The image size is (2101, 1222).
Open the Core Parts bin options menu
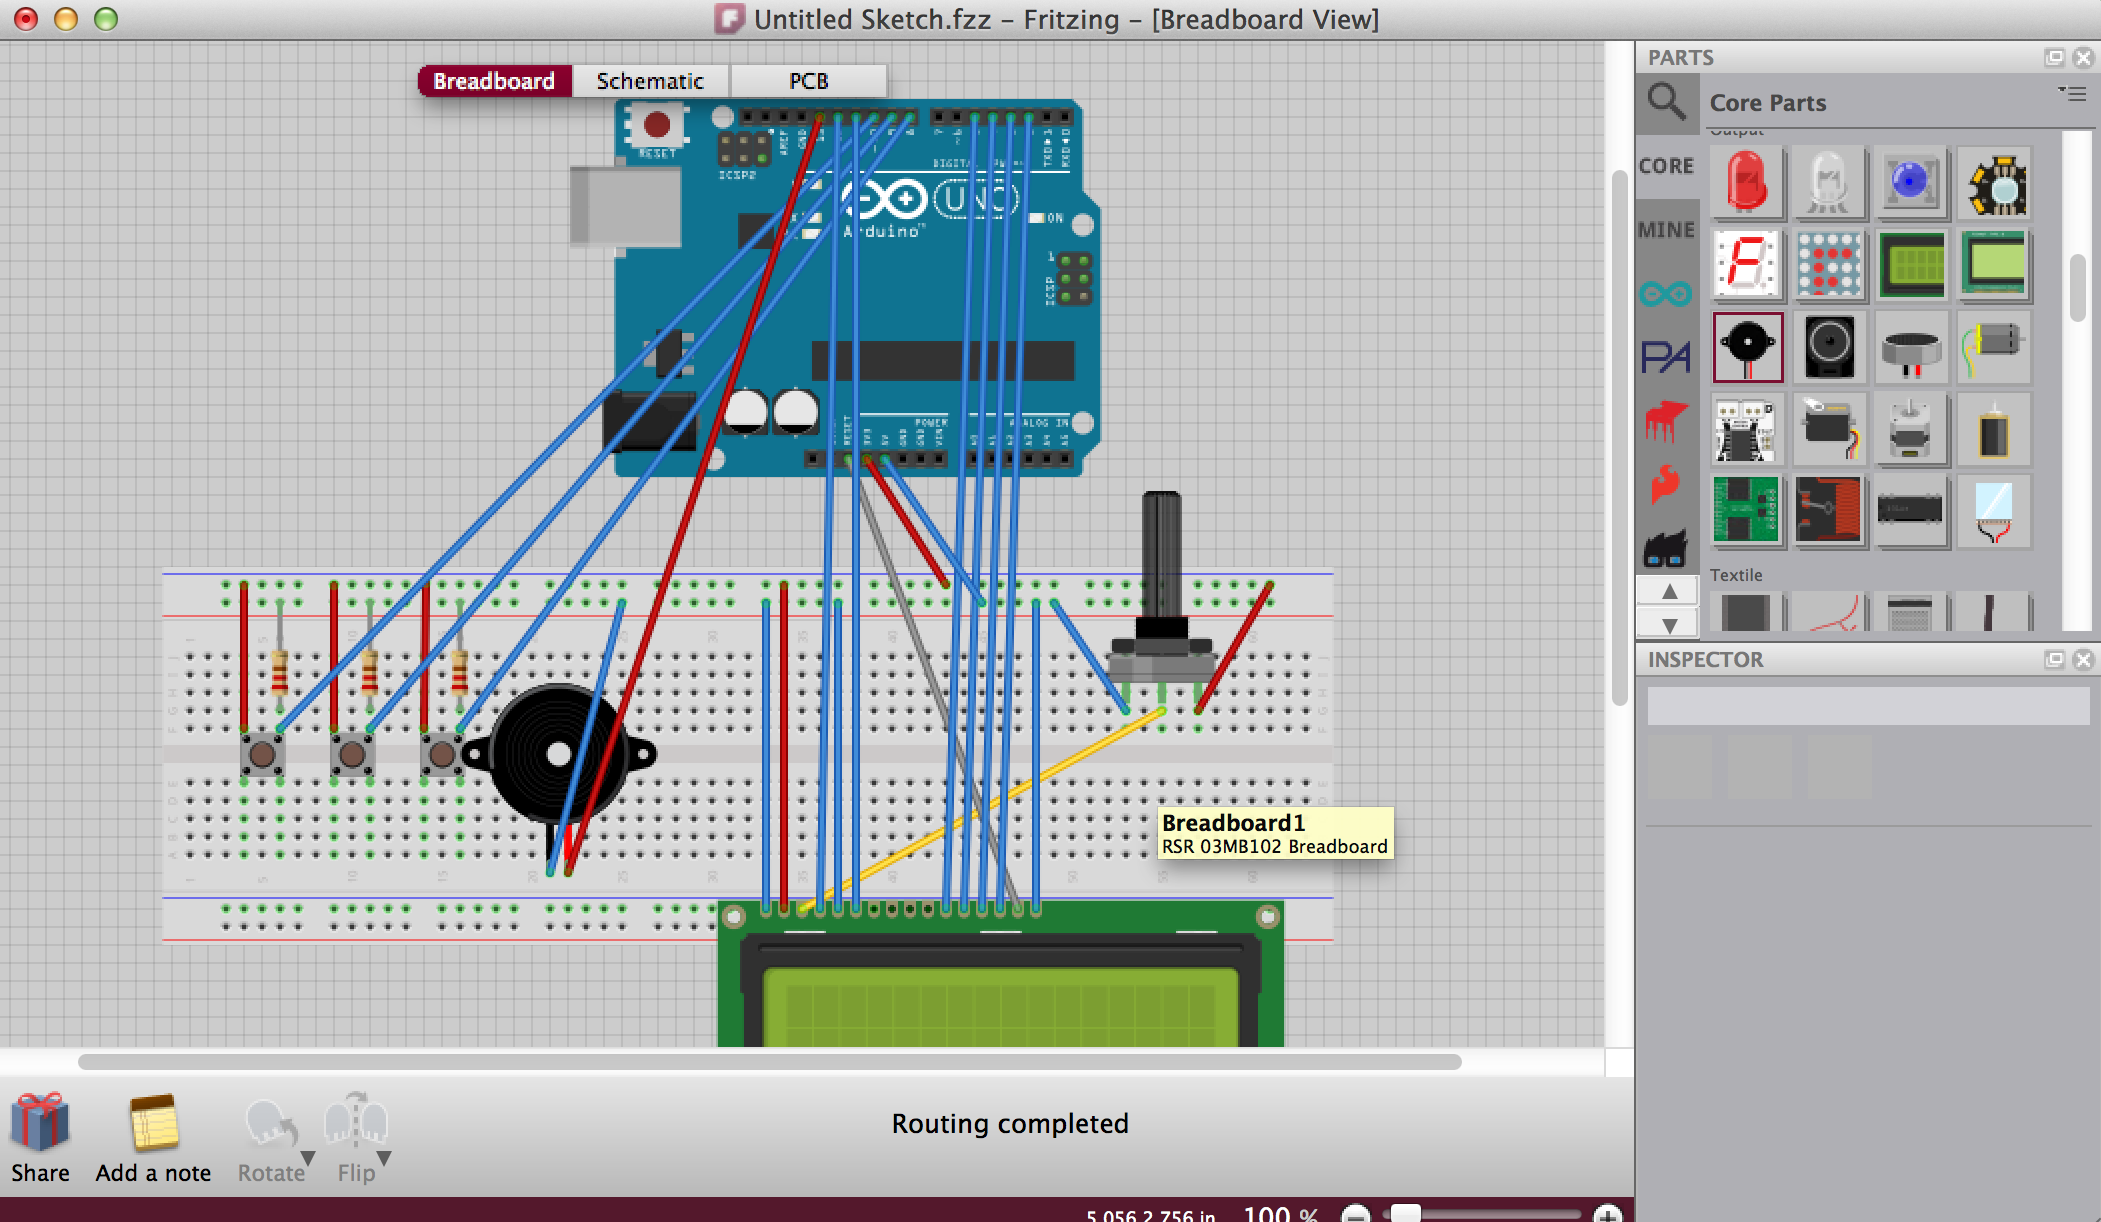tap(2072, 94)
